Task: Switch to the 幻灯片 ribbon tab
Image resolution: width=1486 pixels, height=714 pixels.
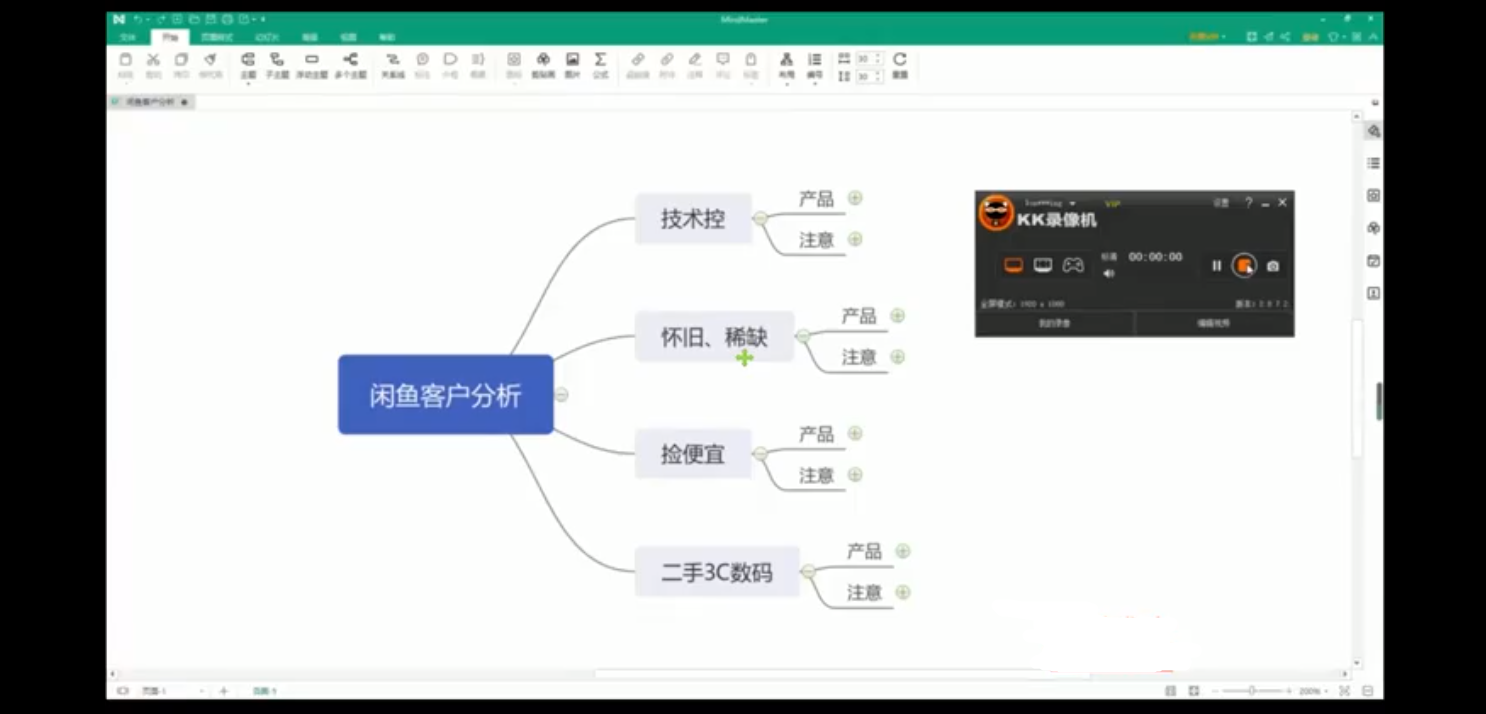Action: pyautogui.click(x=267, y=37)
